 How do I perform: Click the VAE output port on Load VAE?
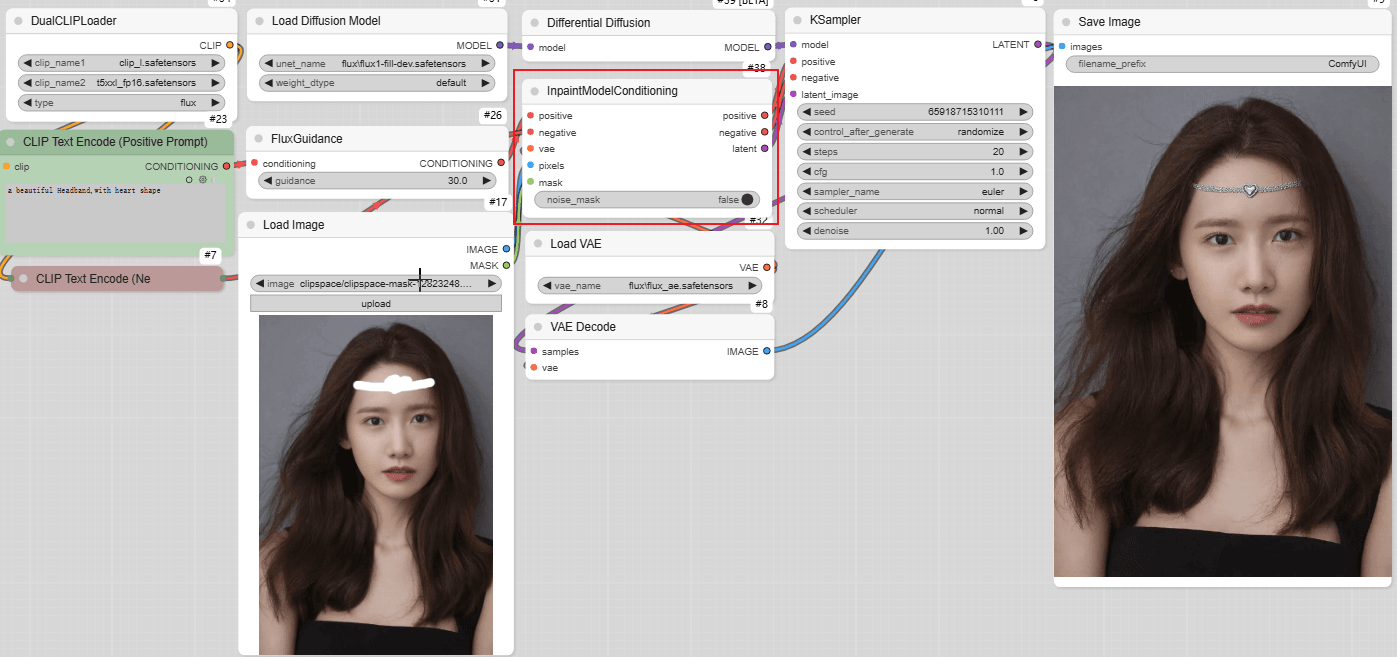[x=767, y=268]
